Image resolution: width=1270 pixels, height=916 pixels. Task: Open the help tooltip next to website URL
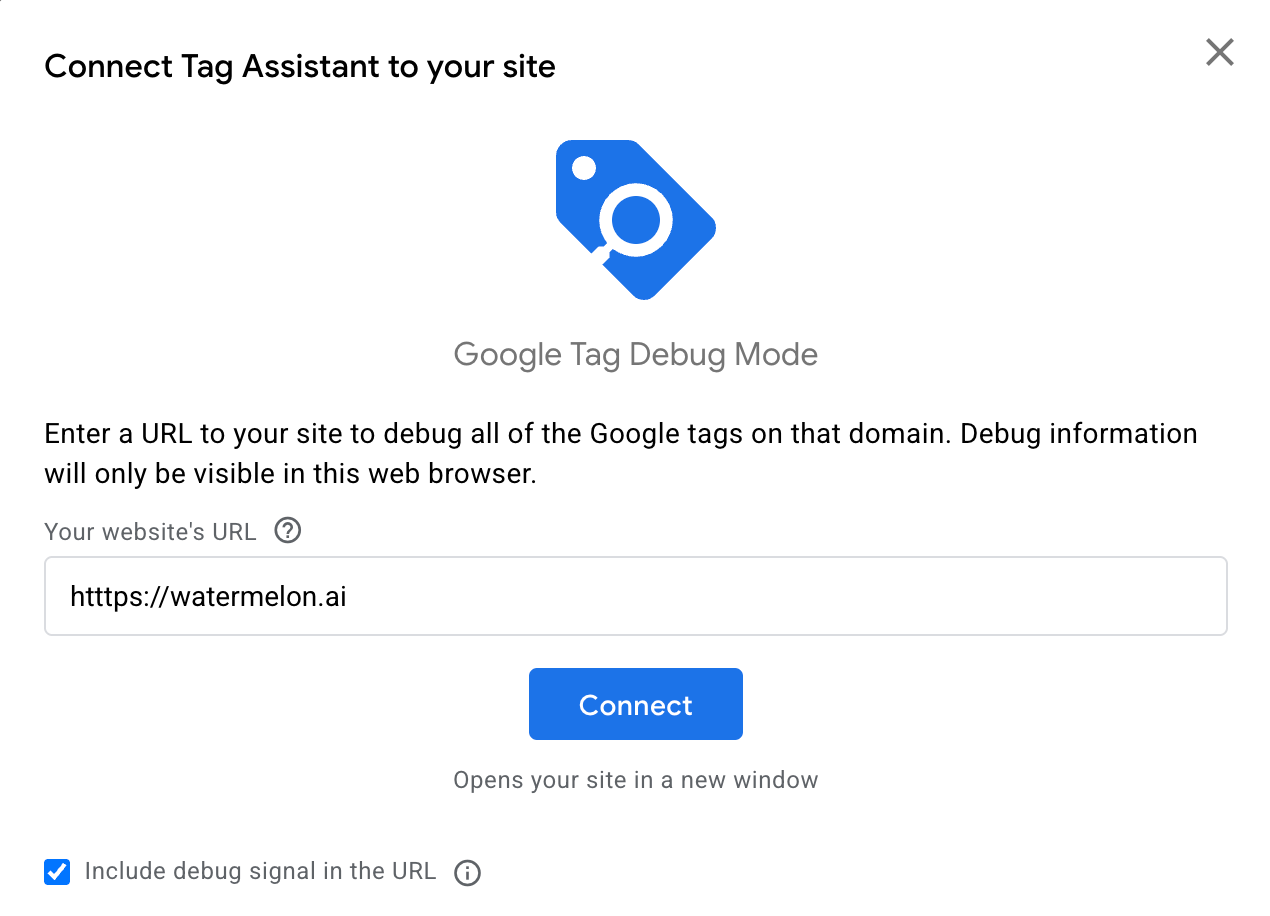point(287,531)
